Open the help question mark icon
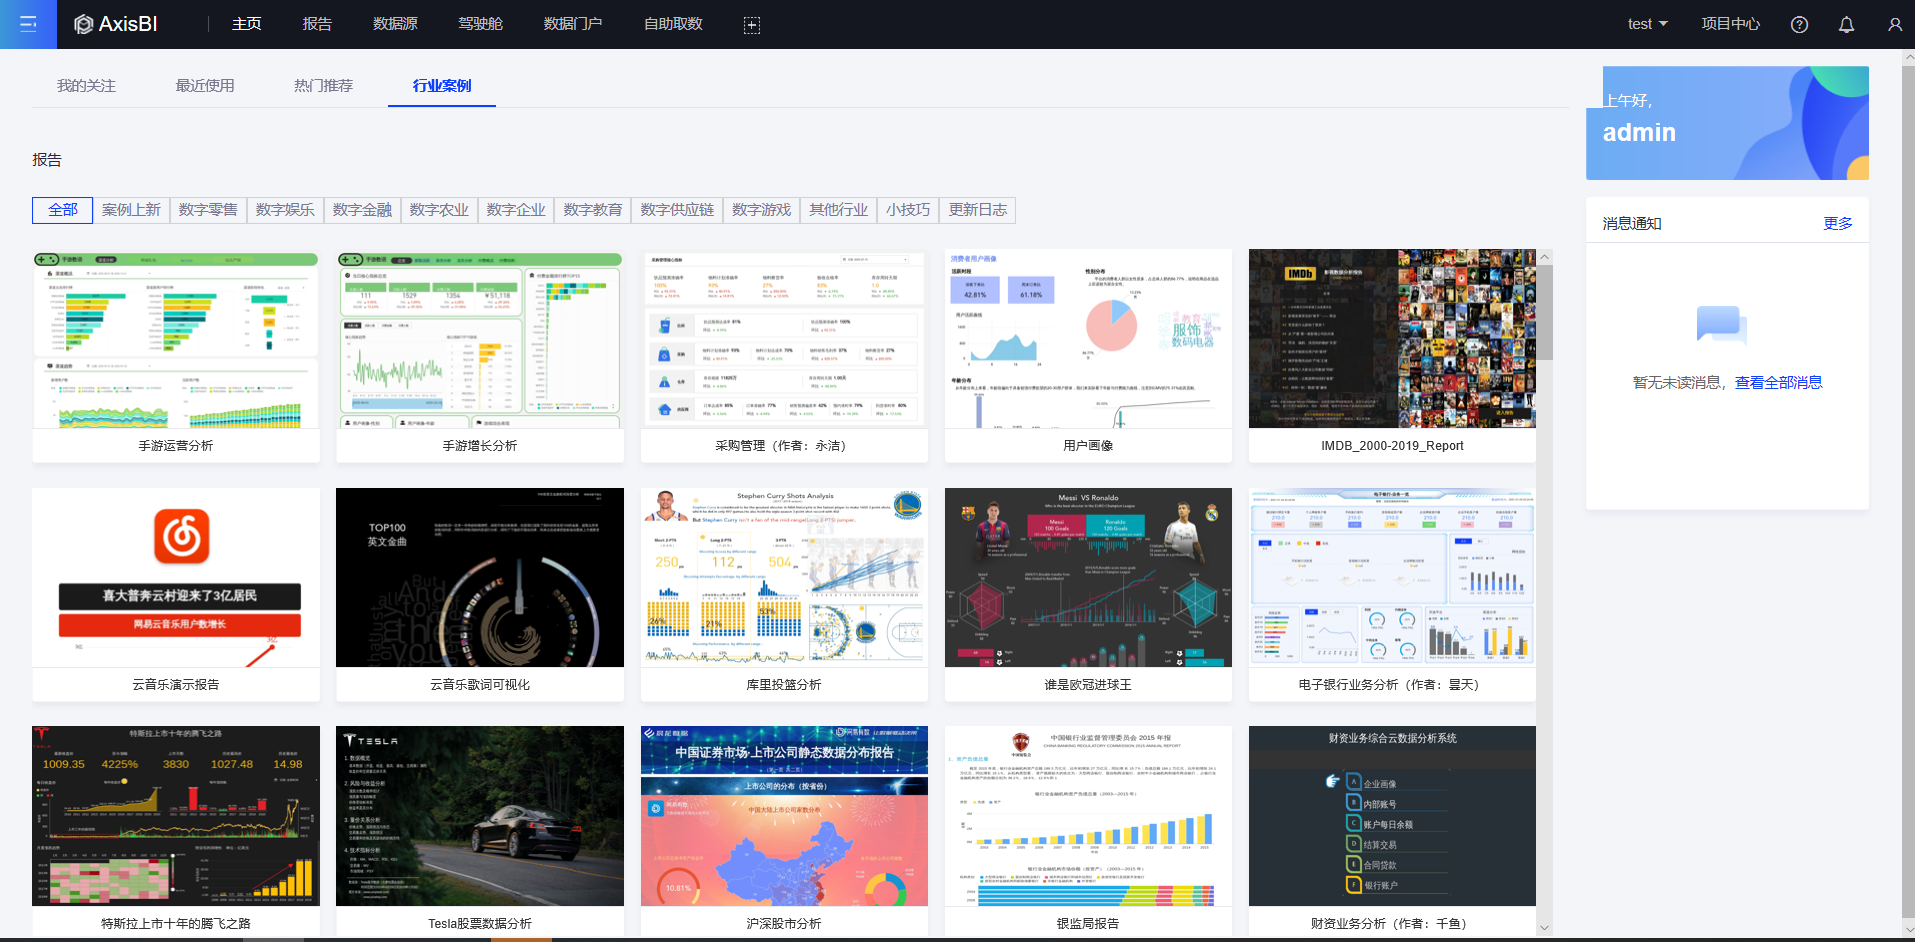This screenshot has width=1915, height=942. [x=1799, y=25]
